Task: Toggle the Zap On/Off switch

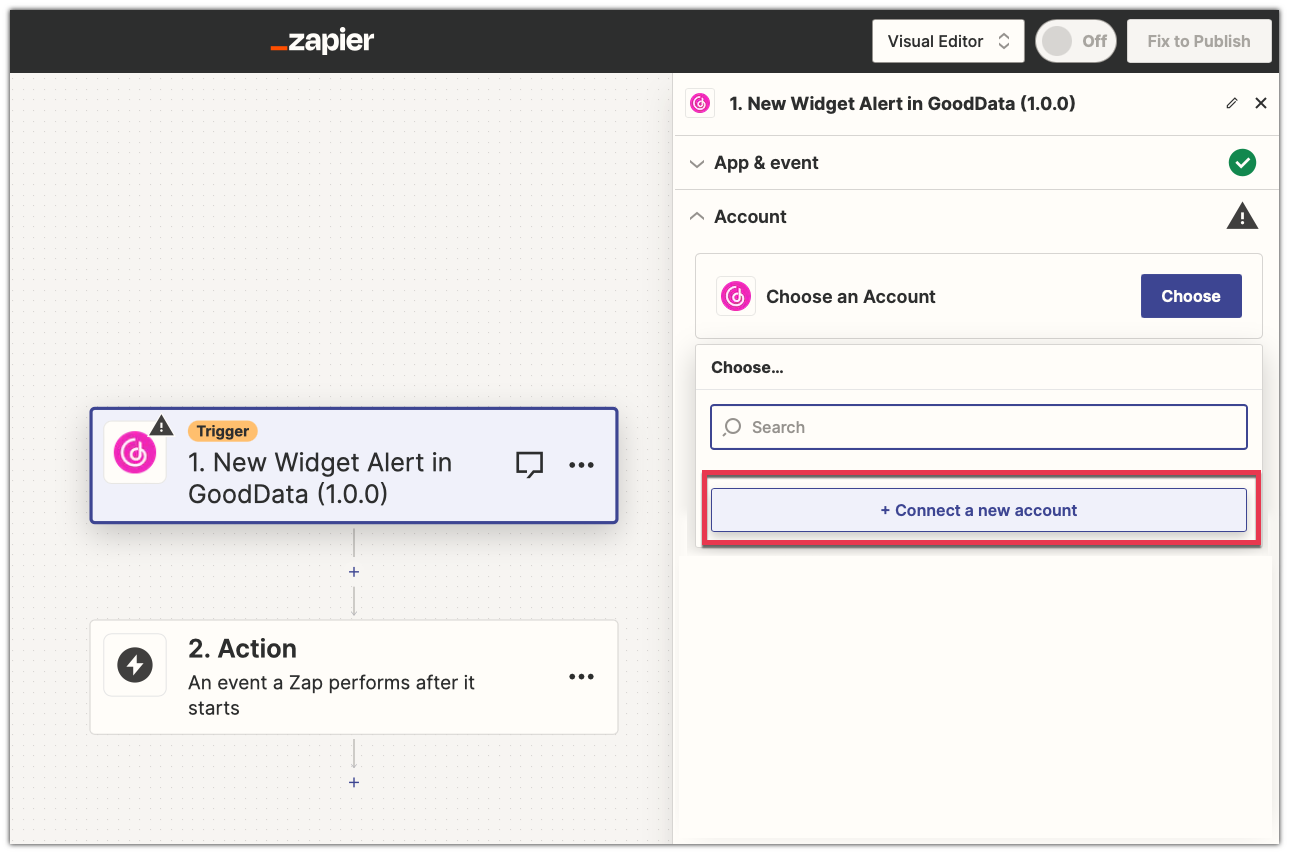Action: click(x=1076, y=41)
